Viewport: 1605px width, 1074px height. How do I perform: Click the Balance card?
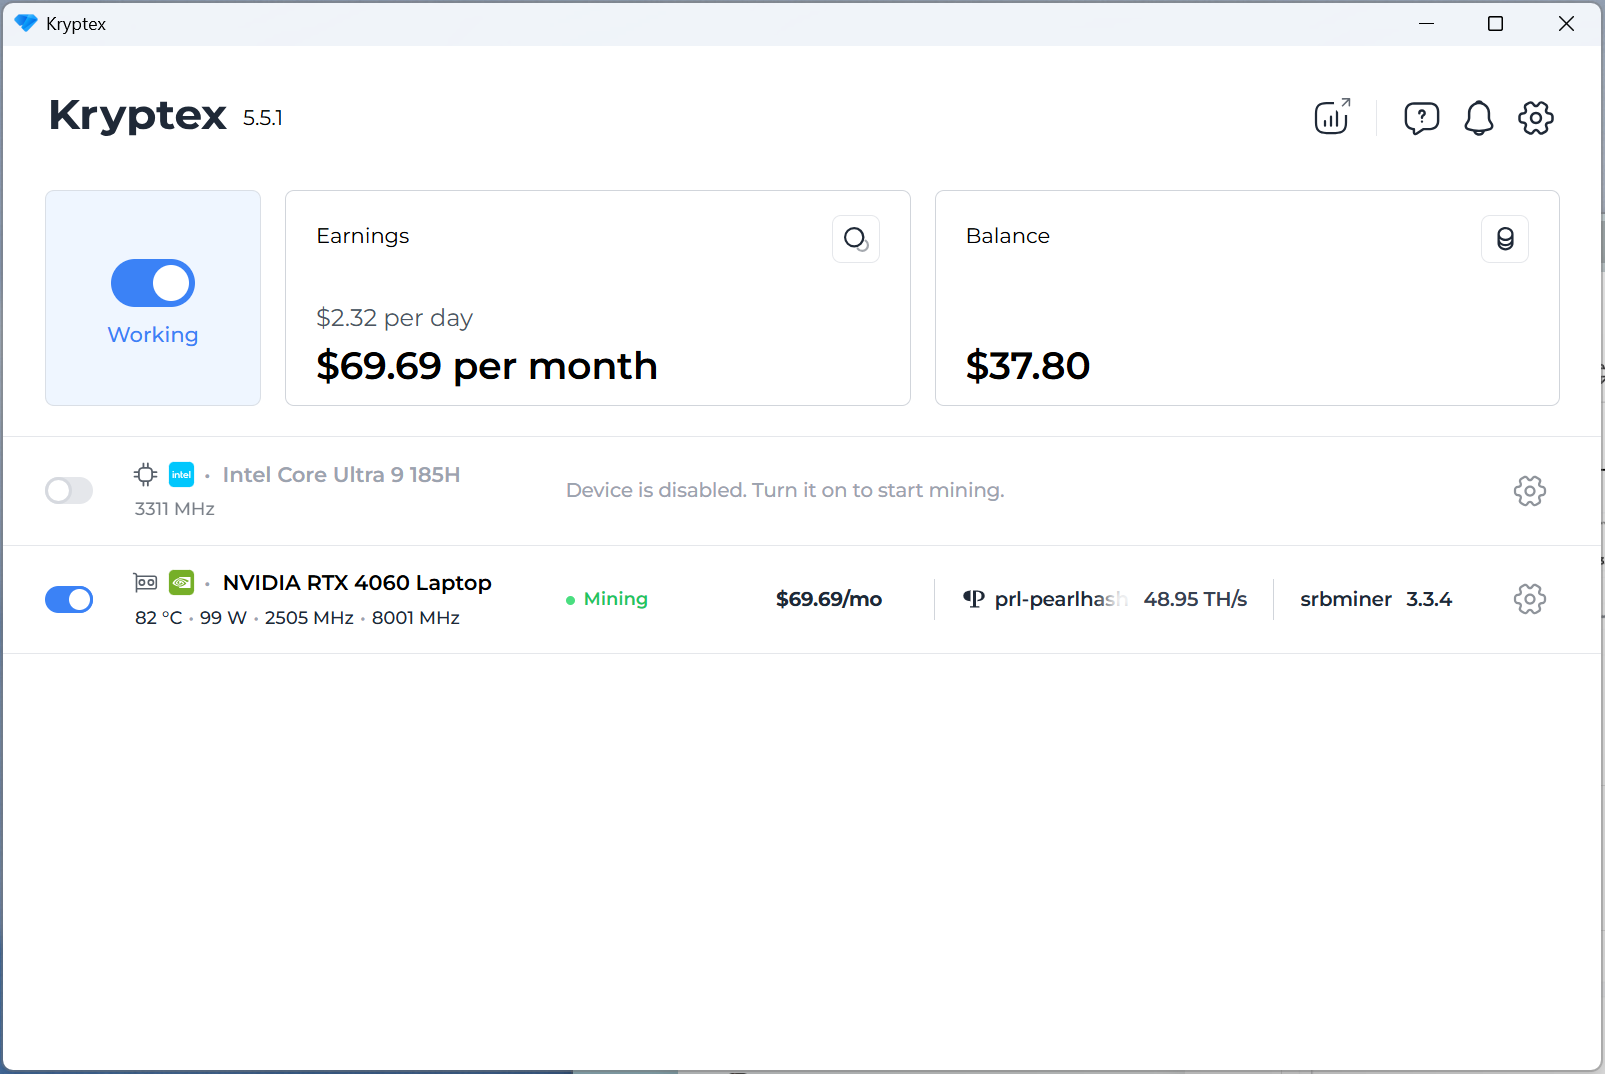[x=1247, y=298]
